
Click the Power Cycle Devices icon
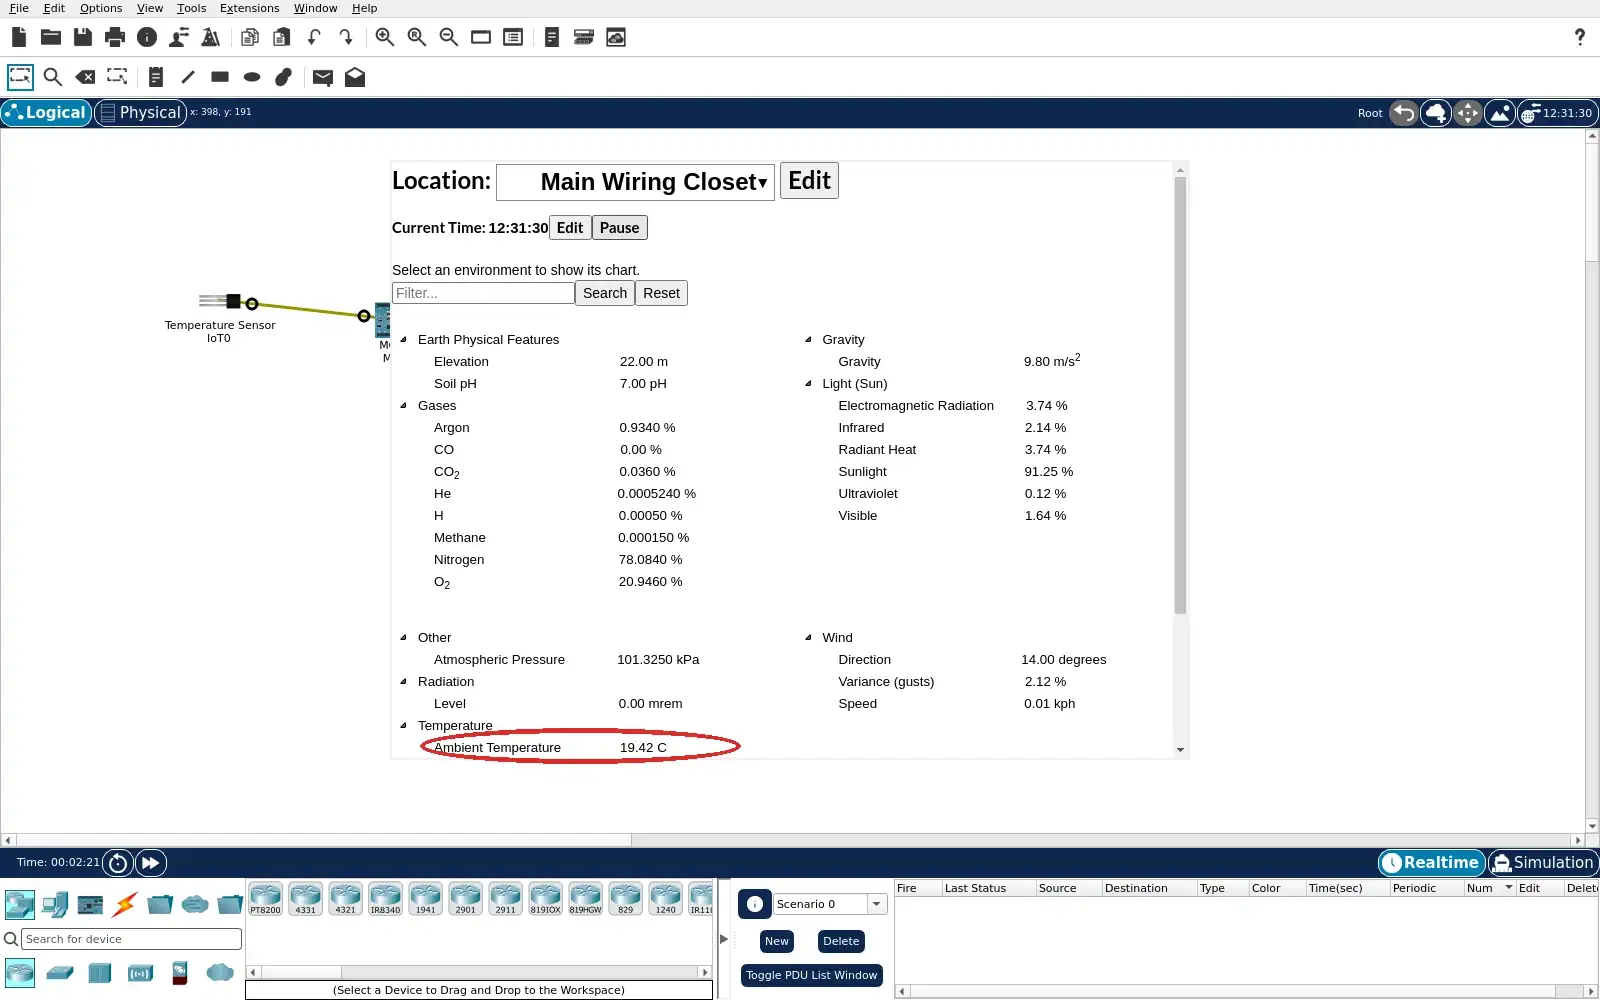click(x=118, y=863)
